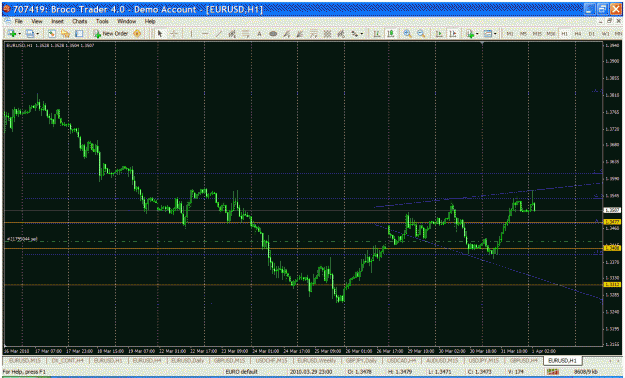625x378 pixels.
Task: Open the Window menu
Action: 127,21
